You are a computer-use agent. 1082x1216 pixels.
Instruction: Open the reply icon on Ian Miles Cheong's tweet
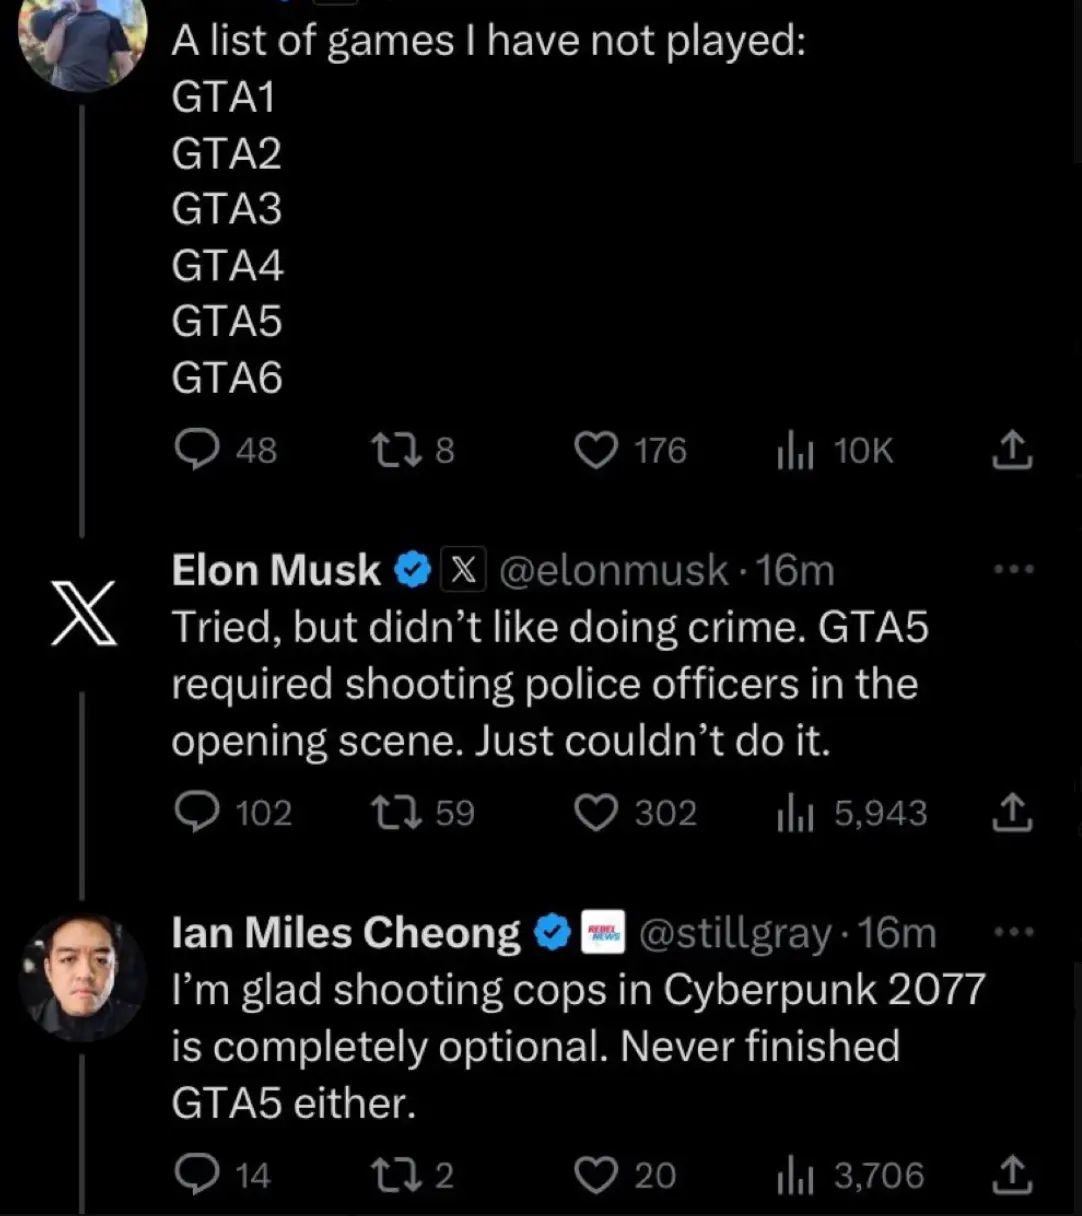[199, 1176]
